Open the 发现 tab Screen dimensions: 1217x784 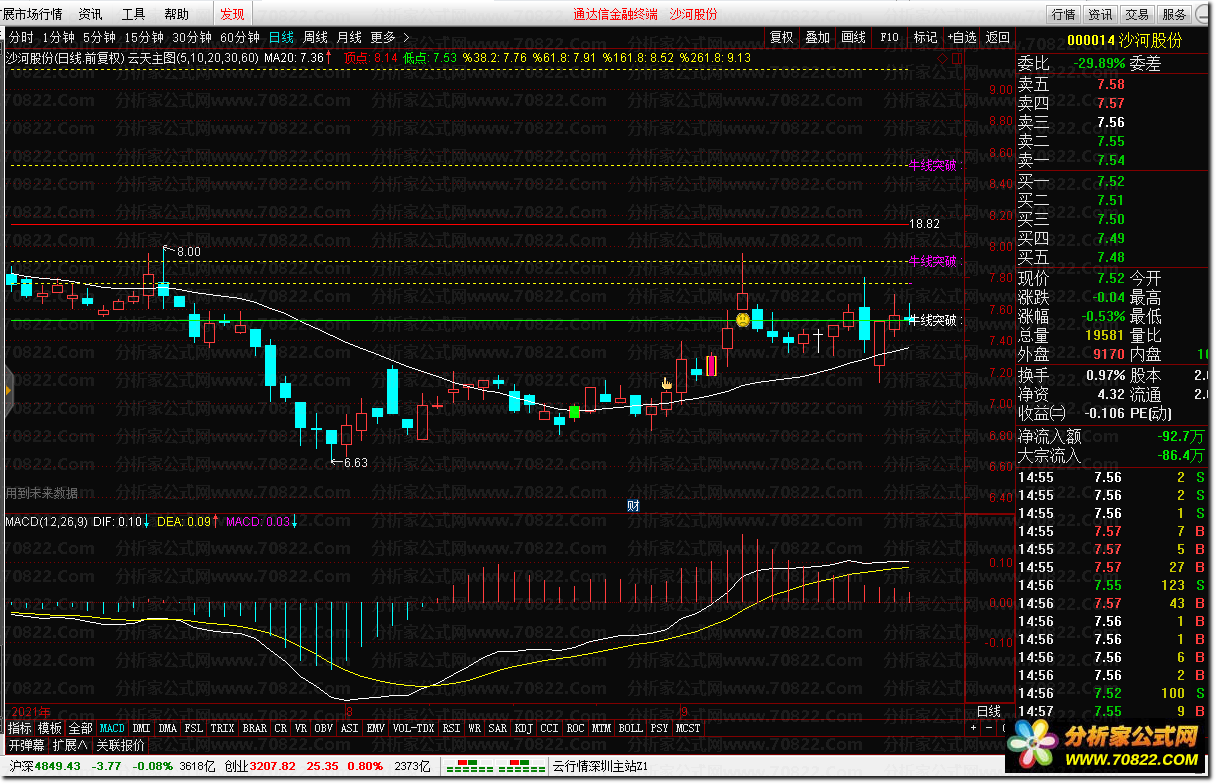coord(232,14)
